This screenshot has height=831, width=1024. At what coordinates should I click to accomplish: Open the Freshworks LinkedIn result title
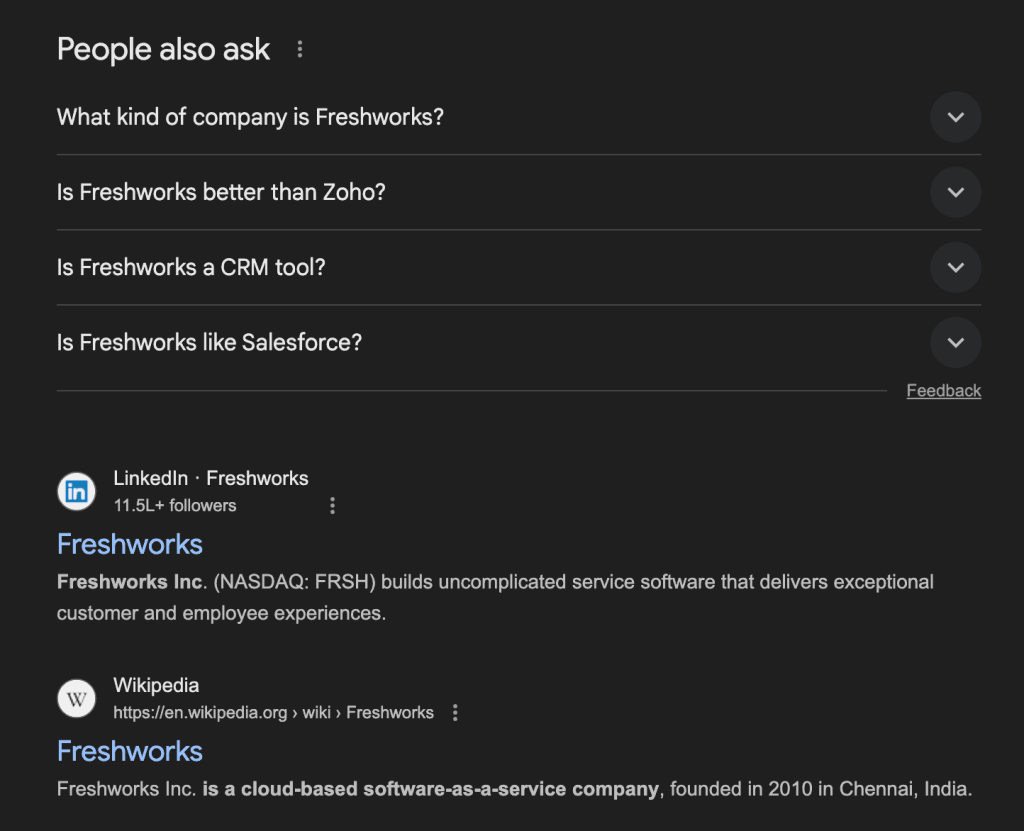[x=130, y=544]
